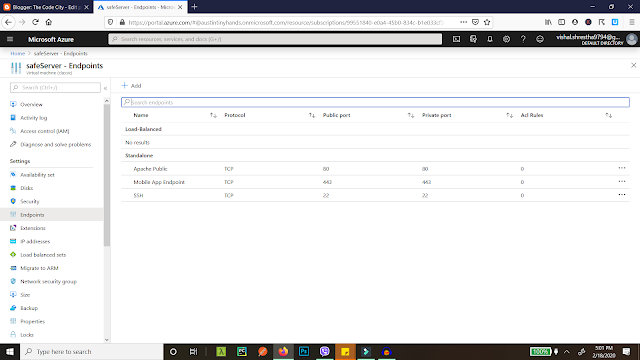Open the account avatar menu
640x360 pixels.
tap(631, 39)
